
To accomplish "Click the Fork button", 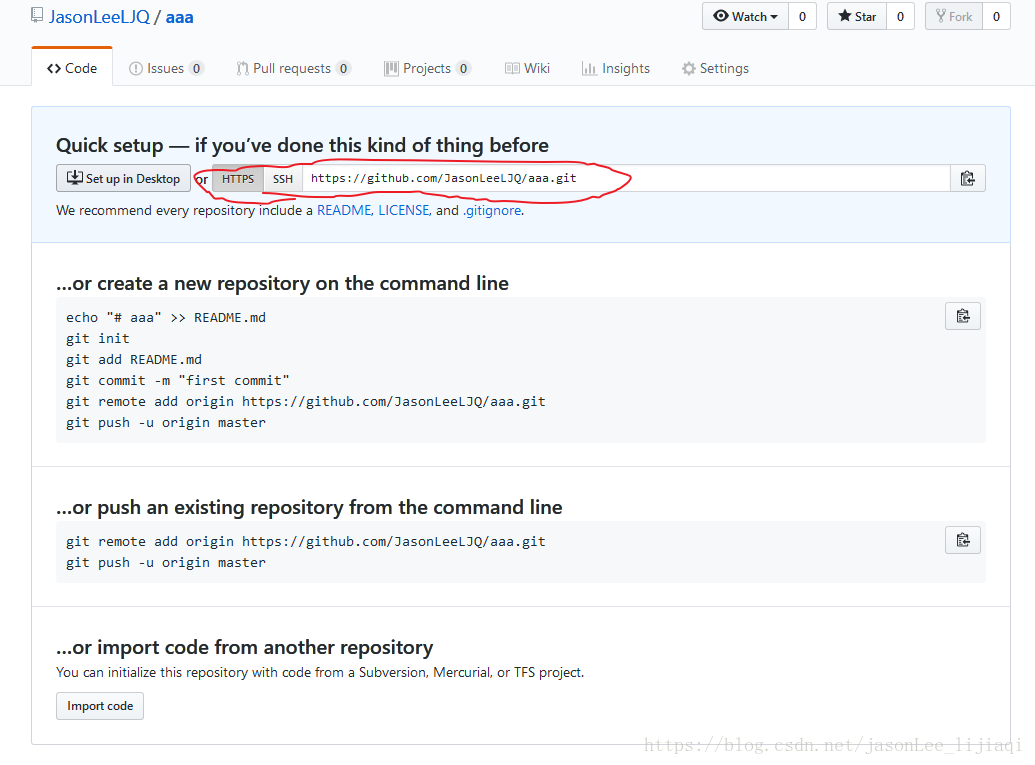I will 954,17.
